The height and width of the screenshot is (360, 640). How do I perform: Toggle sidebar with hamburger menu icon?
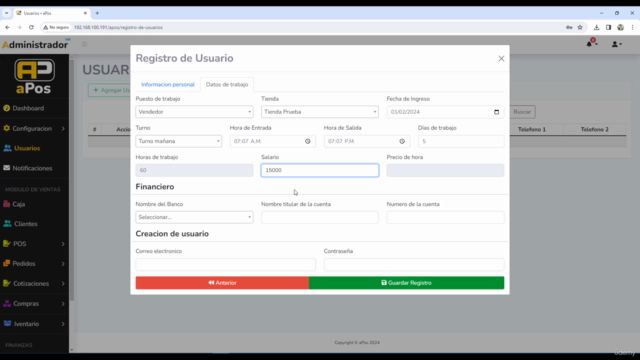click(x=84, y=44)
